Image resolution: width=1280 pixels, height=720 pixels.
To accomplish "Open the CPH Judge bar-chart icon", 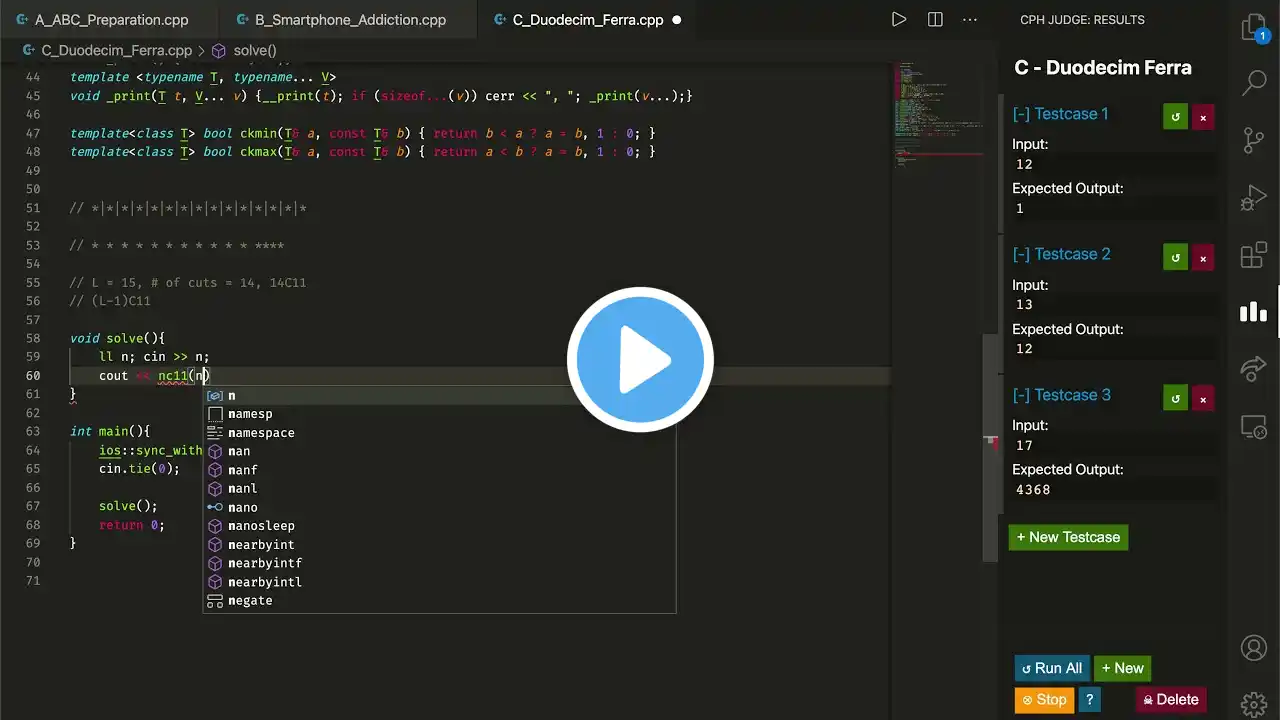I will [x=1254, y=312].
